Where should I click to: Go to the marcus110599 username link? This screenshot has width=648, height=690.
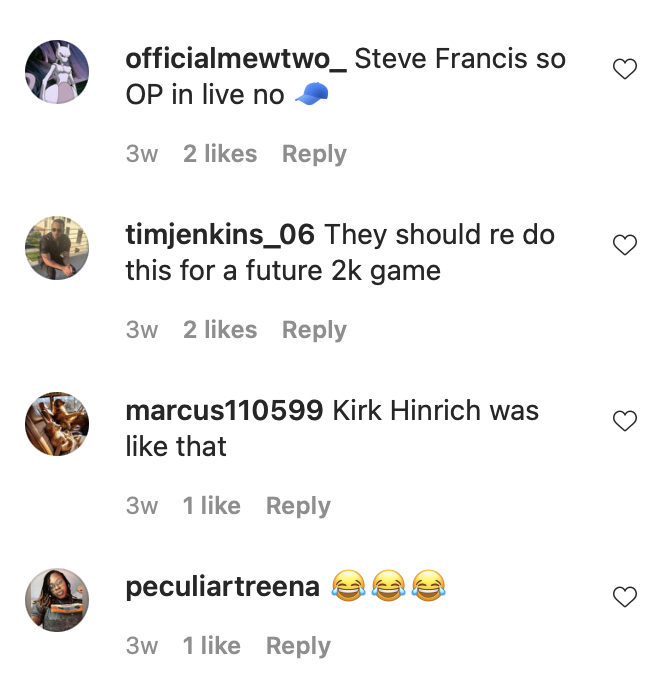click(224, 411)
